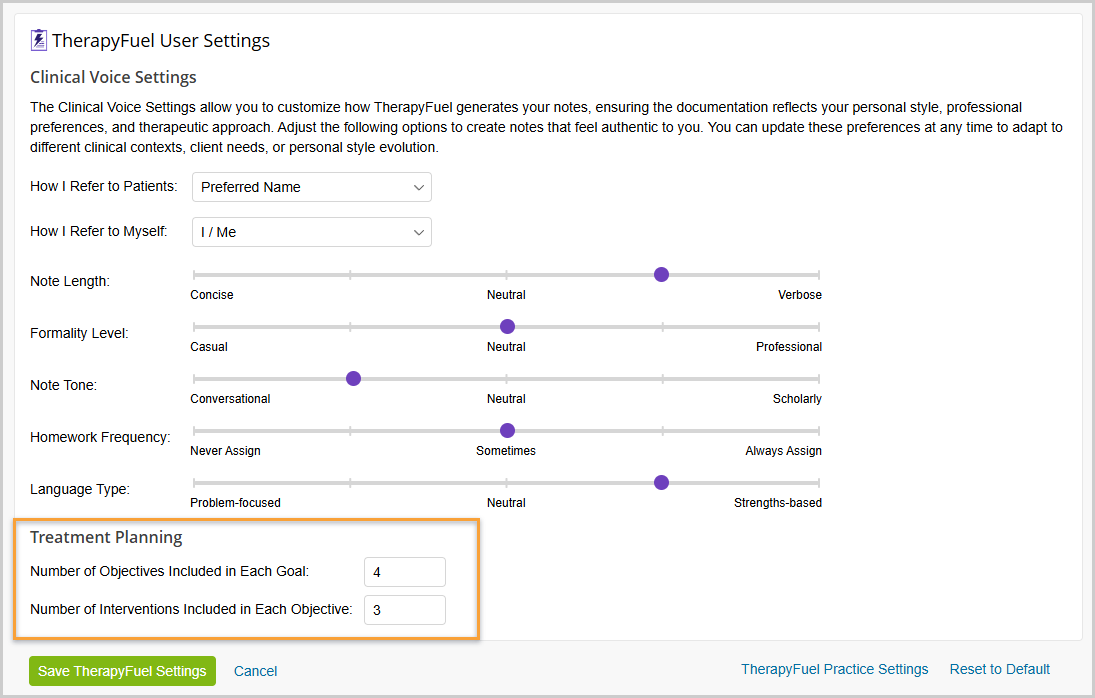This screenshot has width=1095, height=698.
Task: Open the How I Refer to Myself dropdown
Action: [311, 232]
